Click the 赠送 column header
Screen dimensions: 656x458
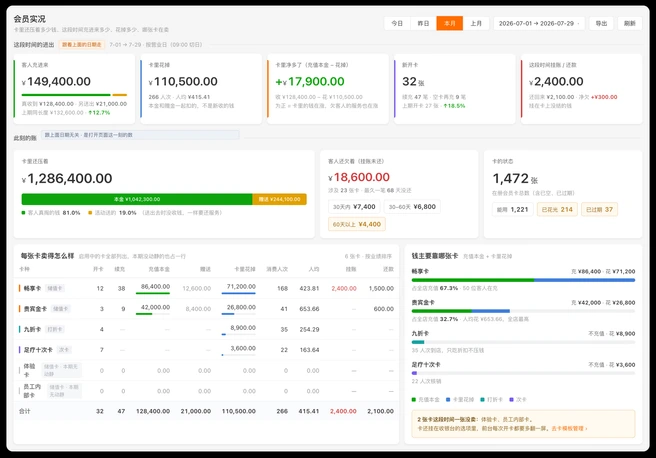coord(205,269)
